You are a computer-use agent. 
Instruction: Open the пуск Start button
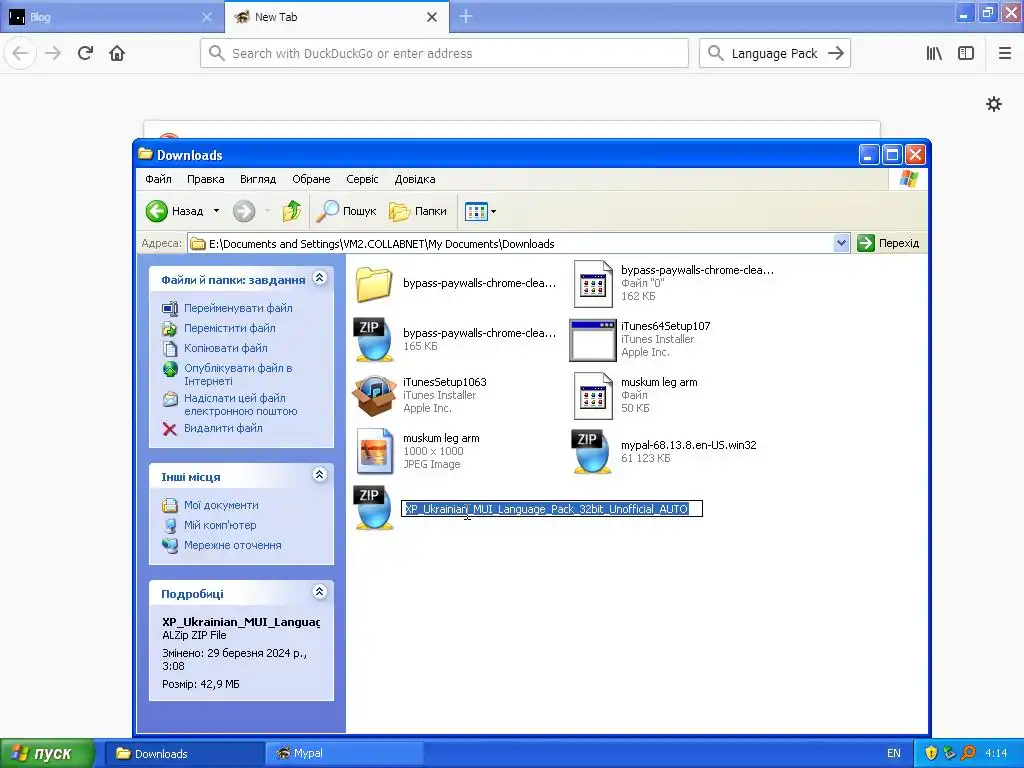[47, 754]
